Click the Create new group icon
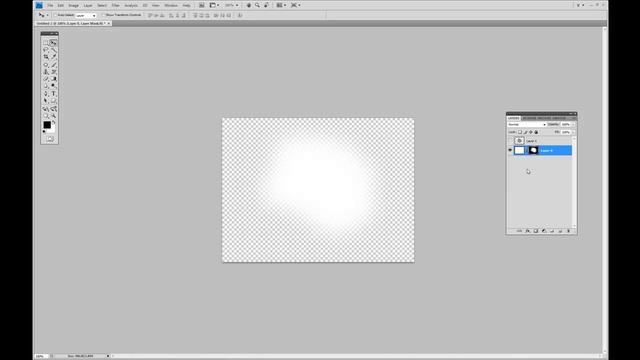 pos(552,231)
